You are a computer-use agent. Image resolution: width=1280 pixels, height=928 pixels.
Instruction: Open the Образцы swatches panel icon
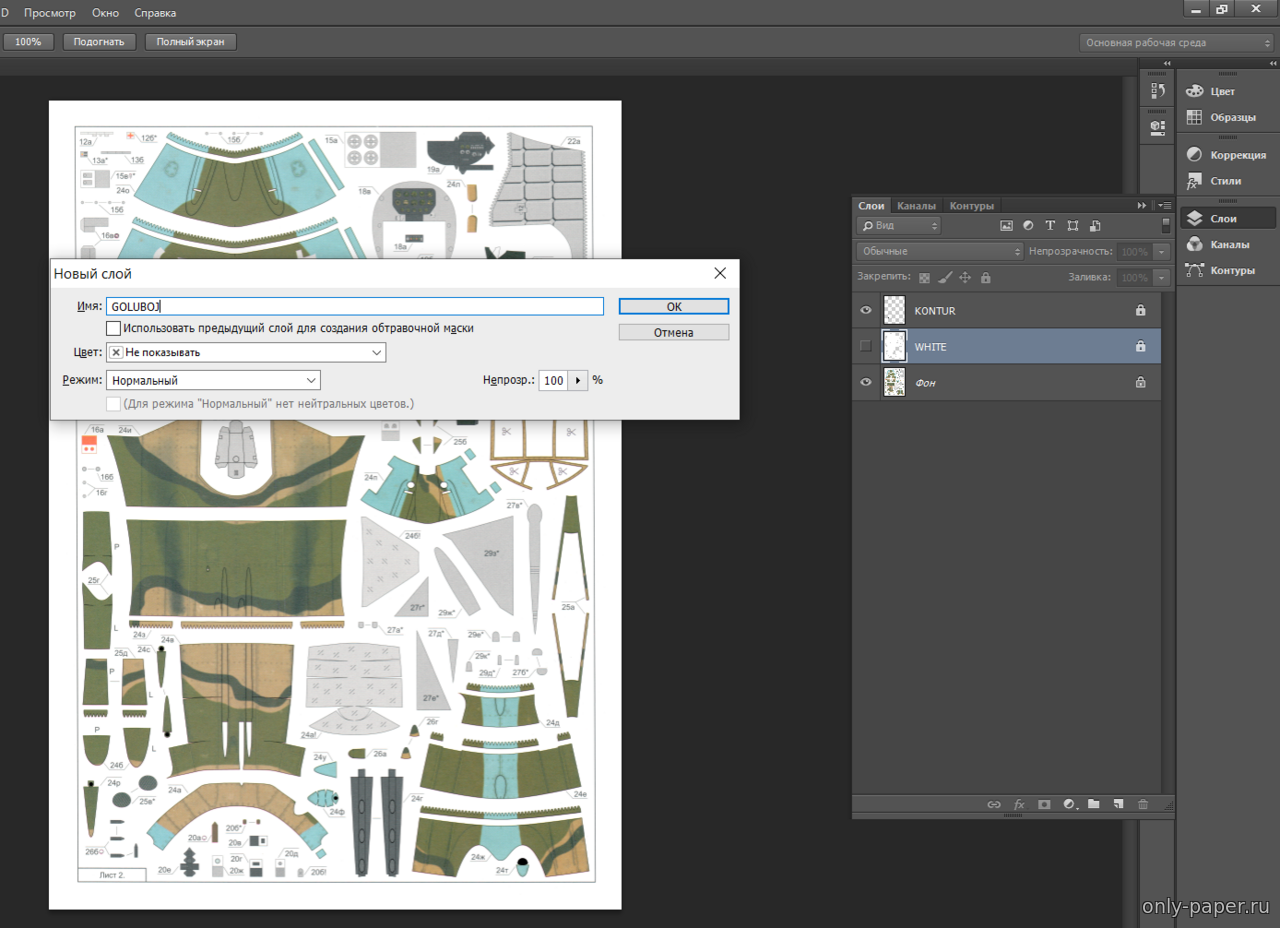pyautogui.click(x=1194, y=117)
